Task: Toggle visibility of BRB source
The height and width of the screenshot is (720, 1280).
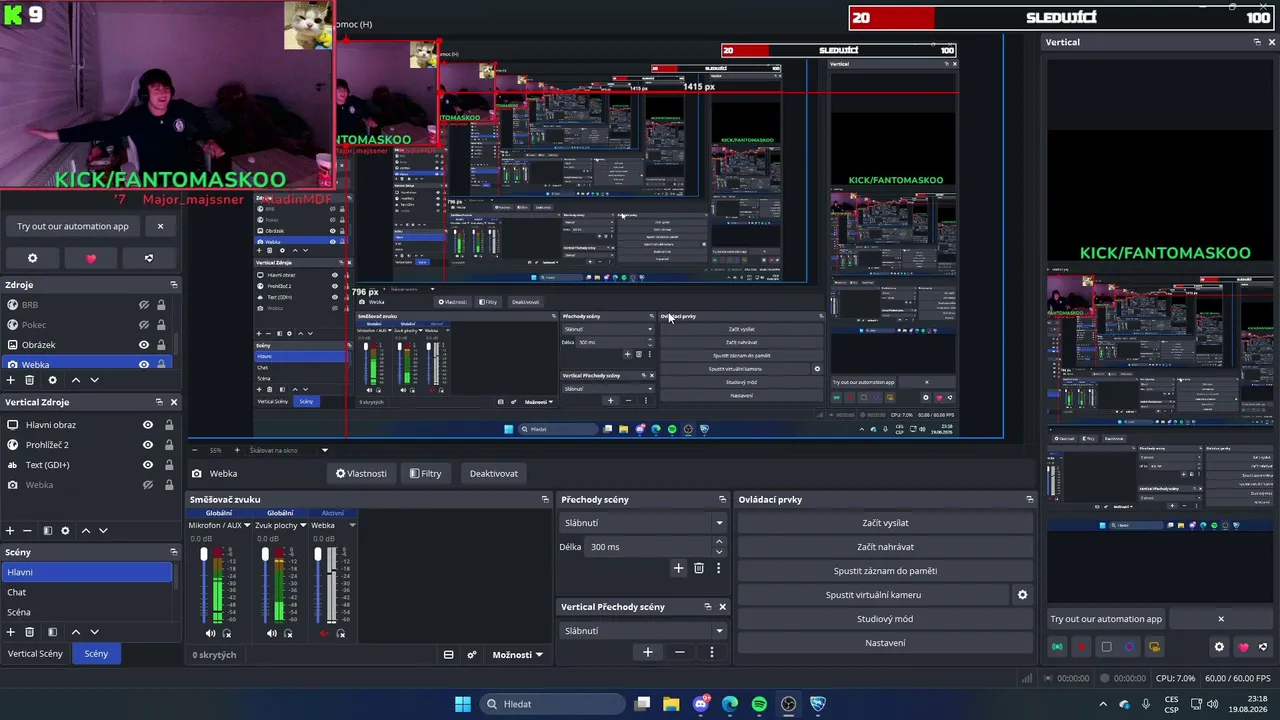Action: tap(144, 305)
